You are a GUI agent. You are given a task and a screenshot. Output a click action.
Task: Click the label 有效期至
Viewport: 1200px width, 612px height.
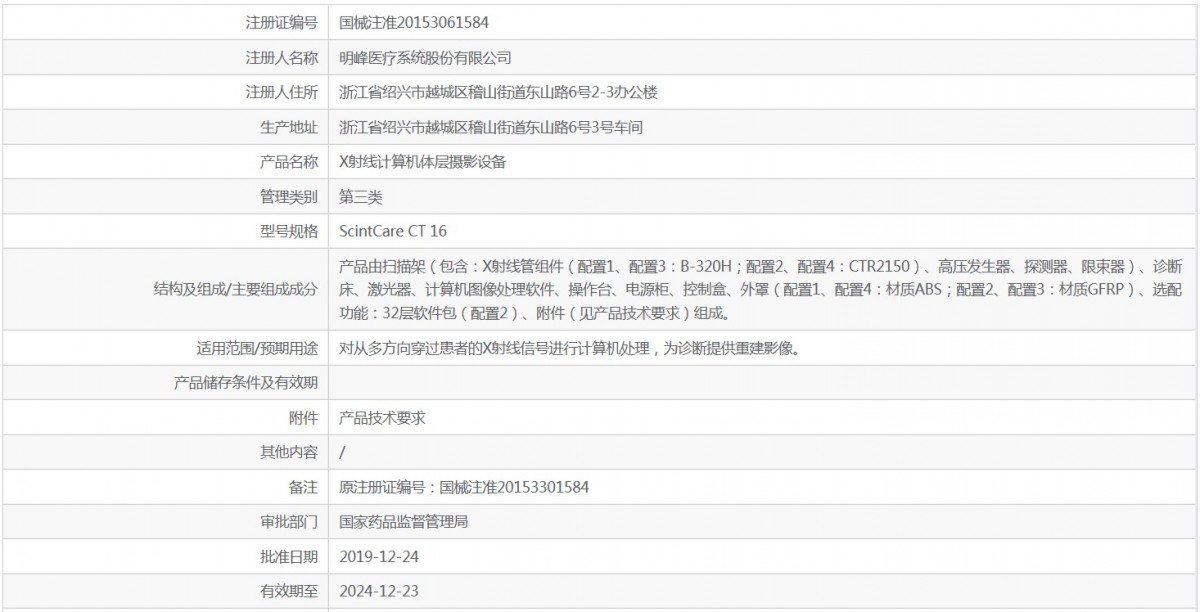coord(288,591)
